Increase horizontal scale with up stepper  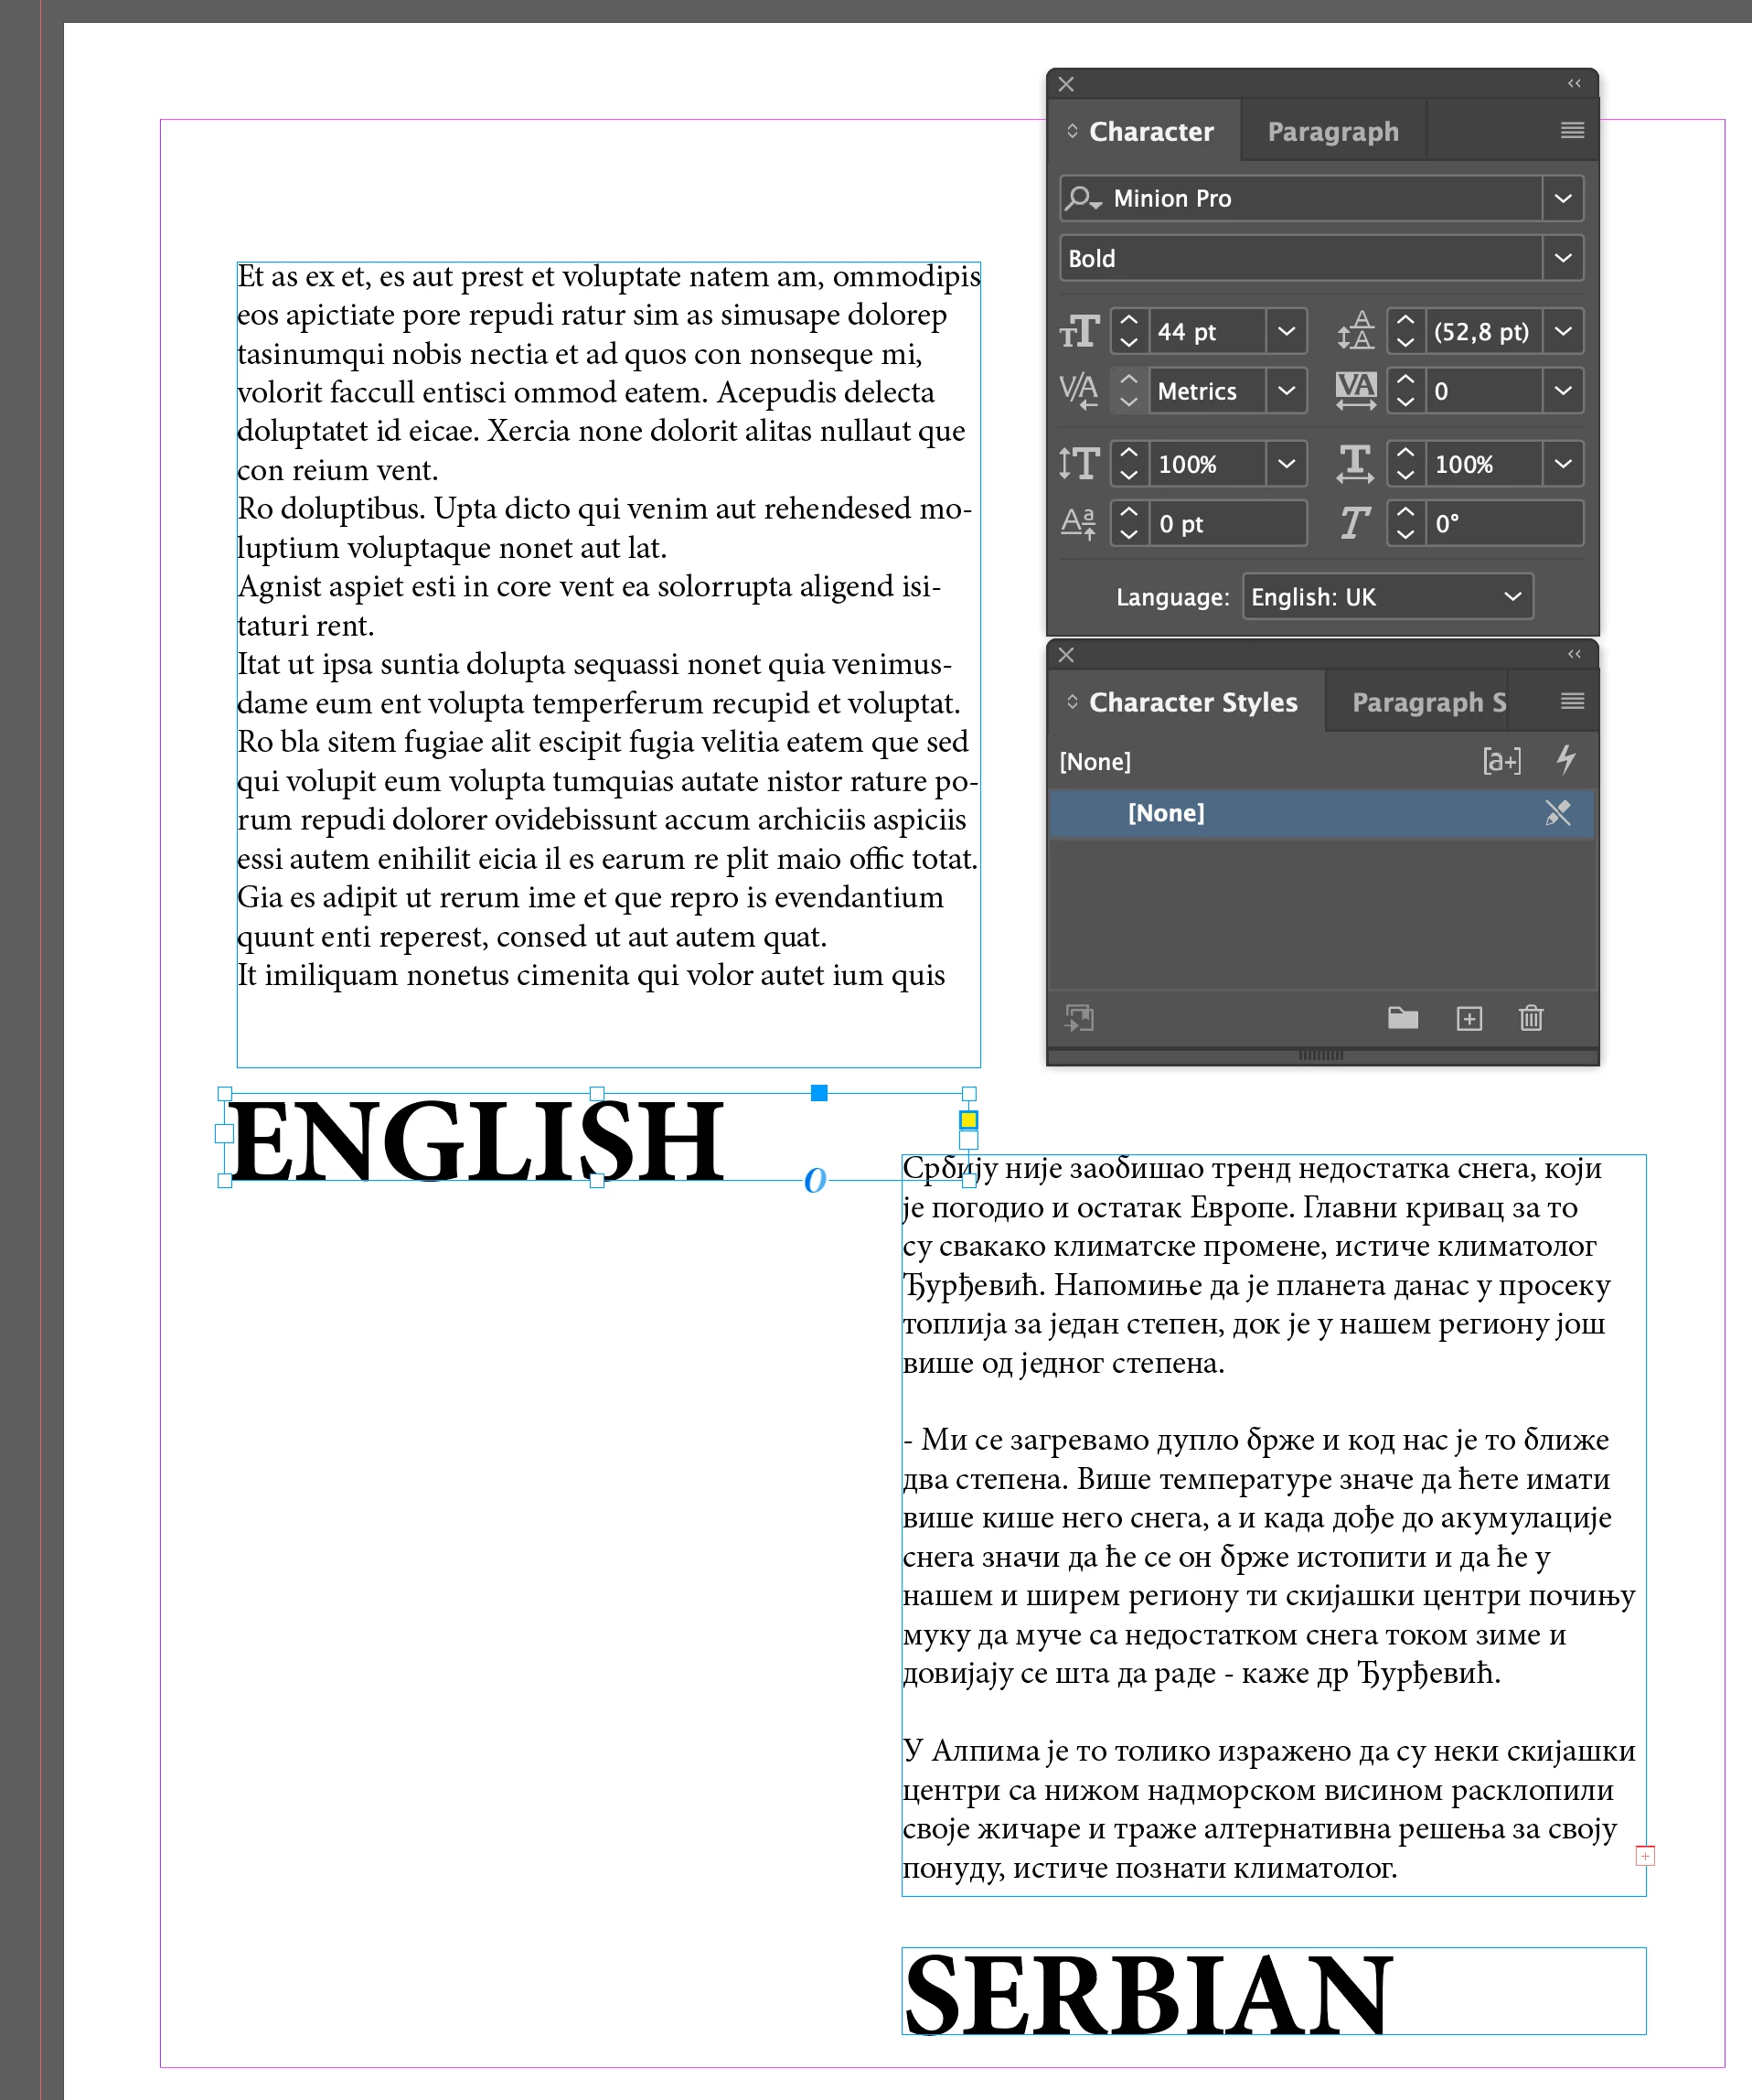pos(1405,452)
